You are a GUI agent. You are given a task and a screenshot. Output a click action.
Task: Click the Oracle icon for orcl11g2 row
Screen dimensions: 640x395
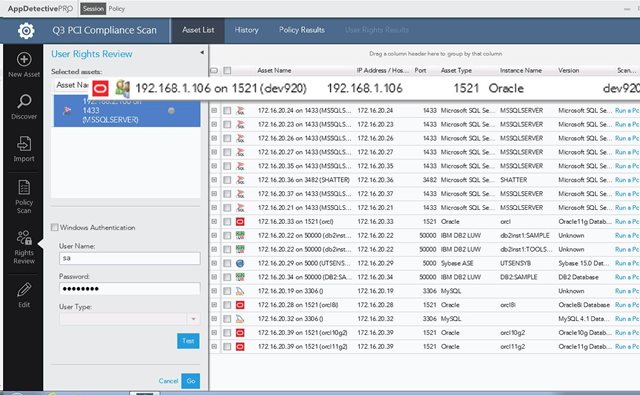click(240, 346)
